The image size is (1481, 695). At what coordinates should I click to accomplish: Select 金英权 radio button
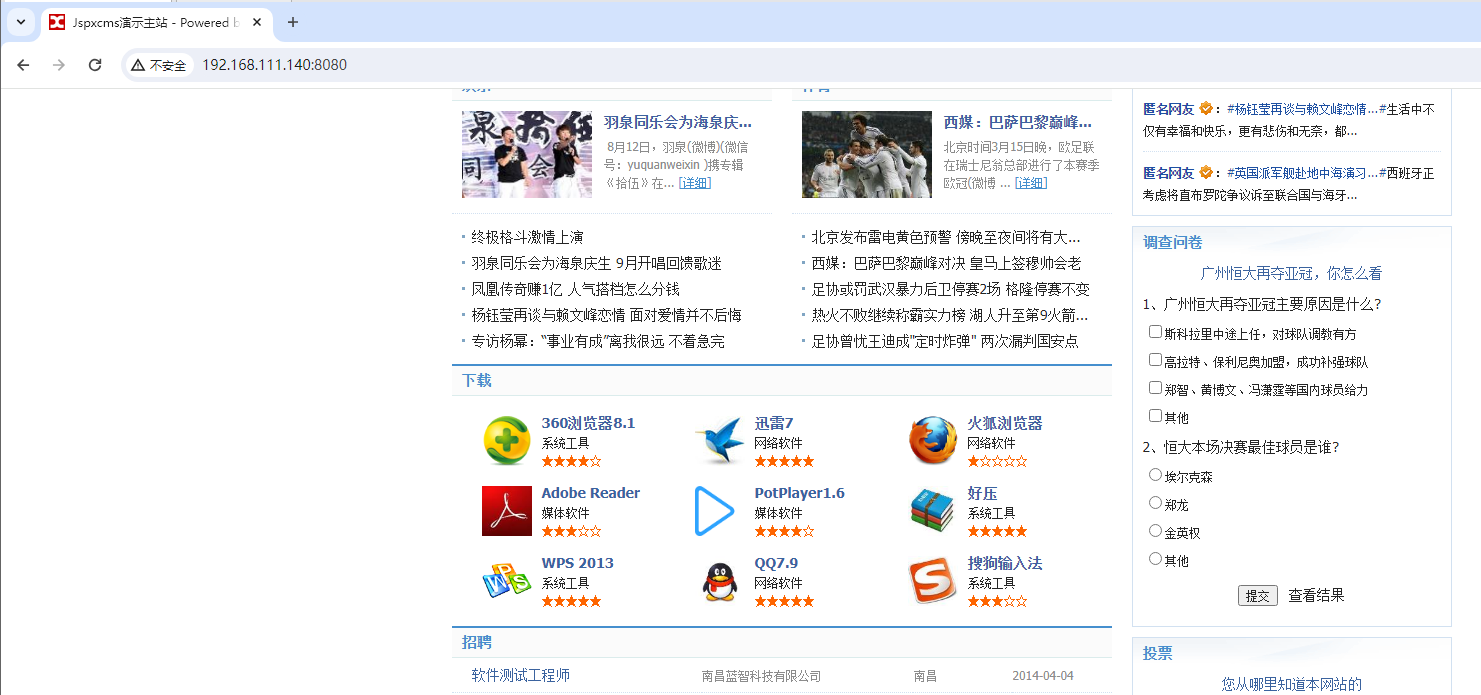click(1156, 531)
